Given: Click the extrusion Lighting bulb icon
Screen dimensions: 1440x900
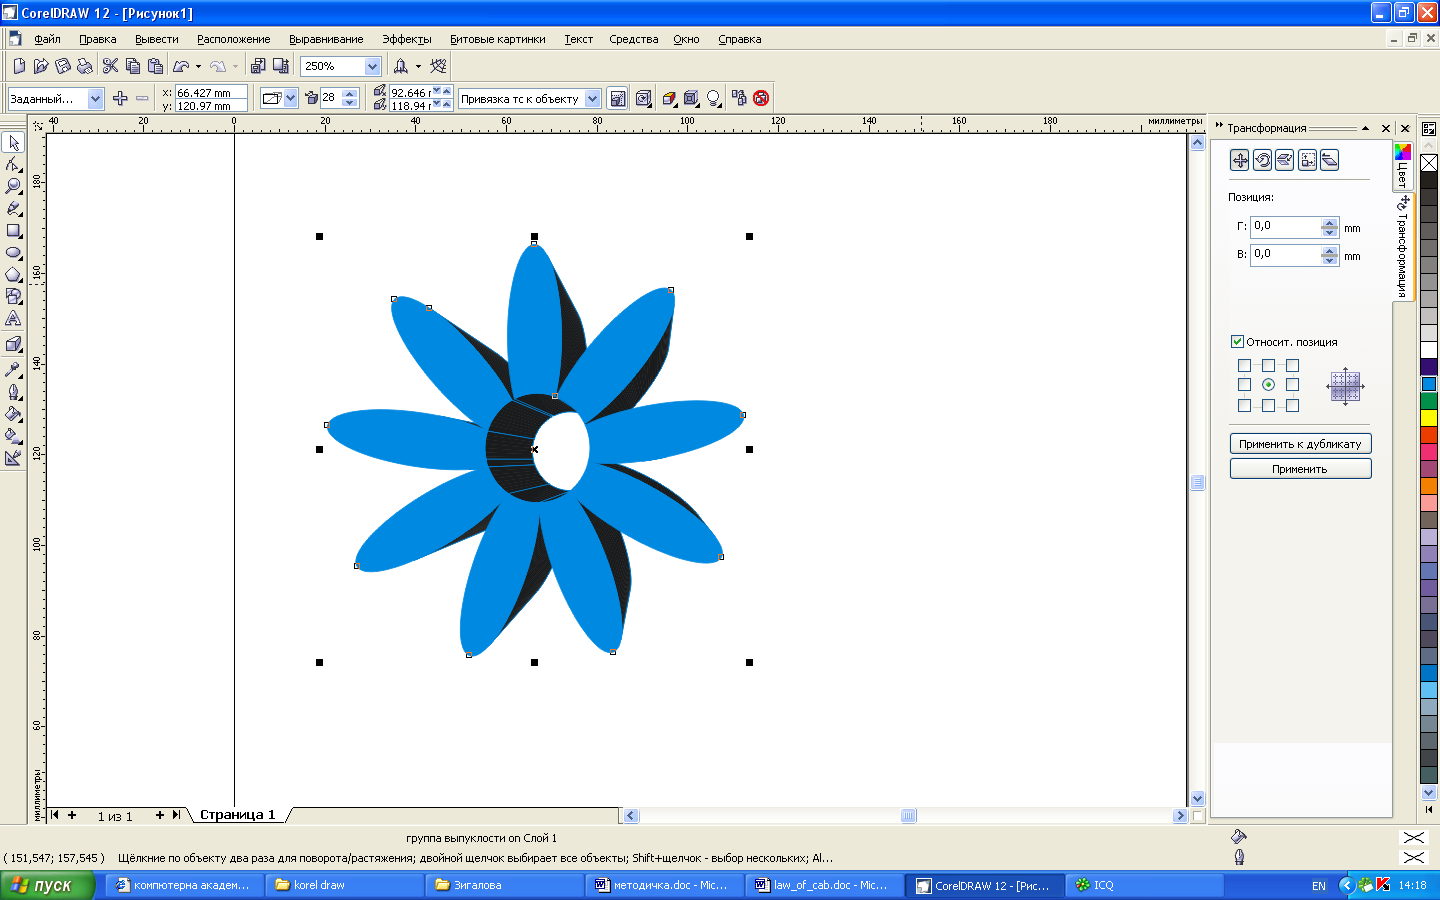Looking at the screenshot, I should tap(714, 98).
